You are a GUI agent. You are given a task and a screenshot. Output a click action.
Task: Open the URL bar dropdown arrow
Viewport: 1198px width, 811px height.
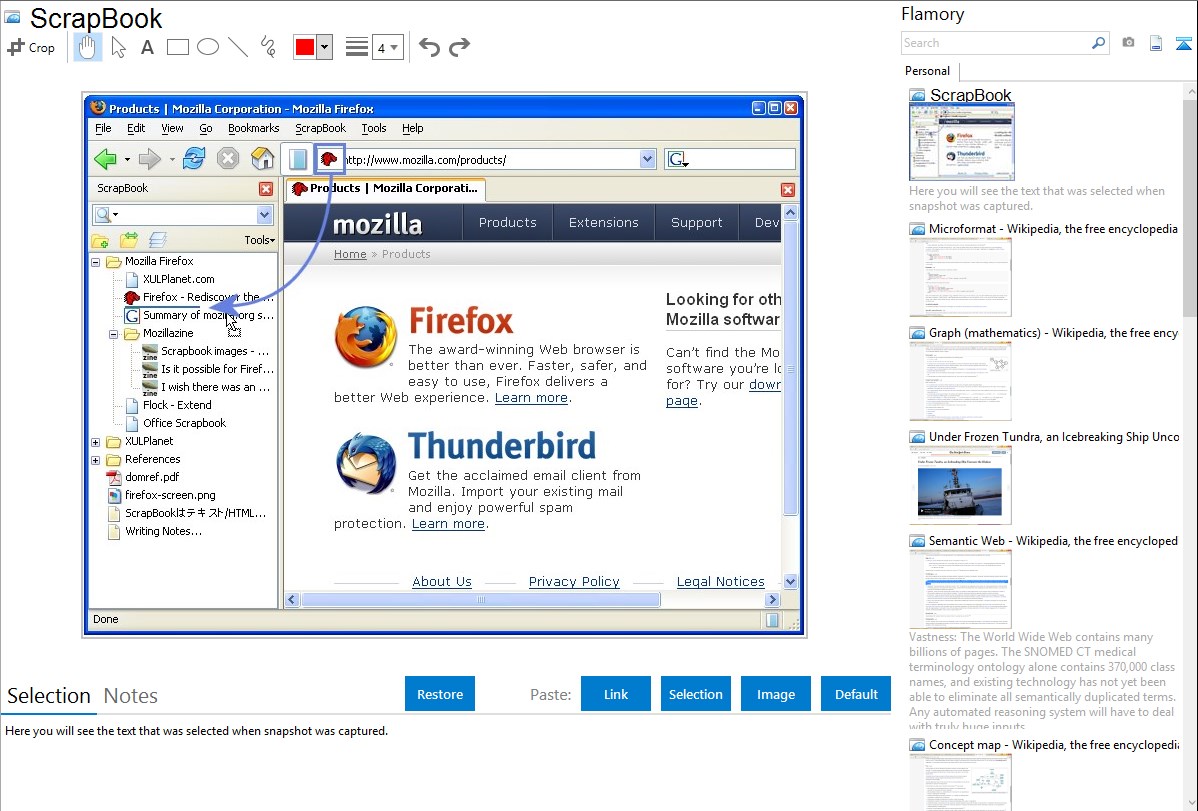point(647,159)
